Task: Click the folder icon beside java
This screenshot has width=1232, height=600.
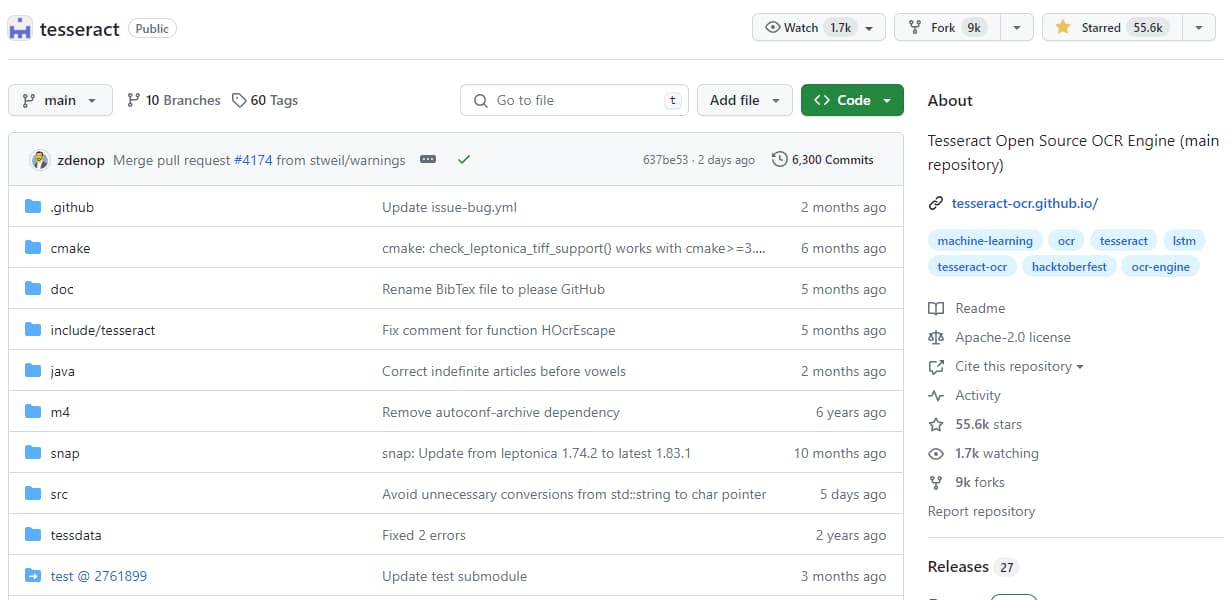Action: click(x=33, y=371)
